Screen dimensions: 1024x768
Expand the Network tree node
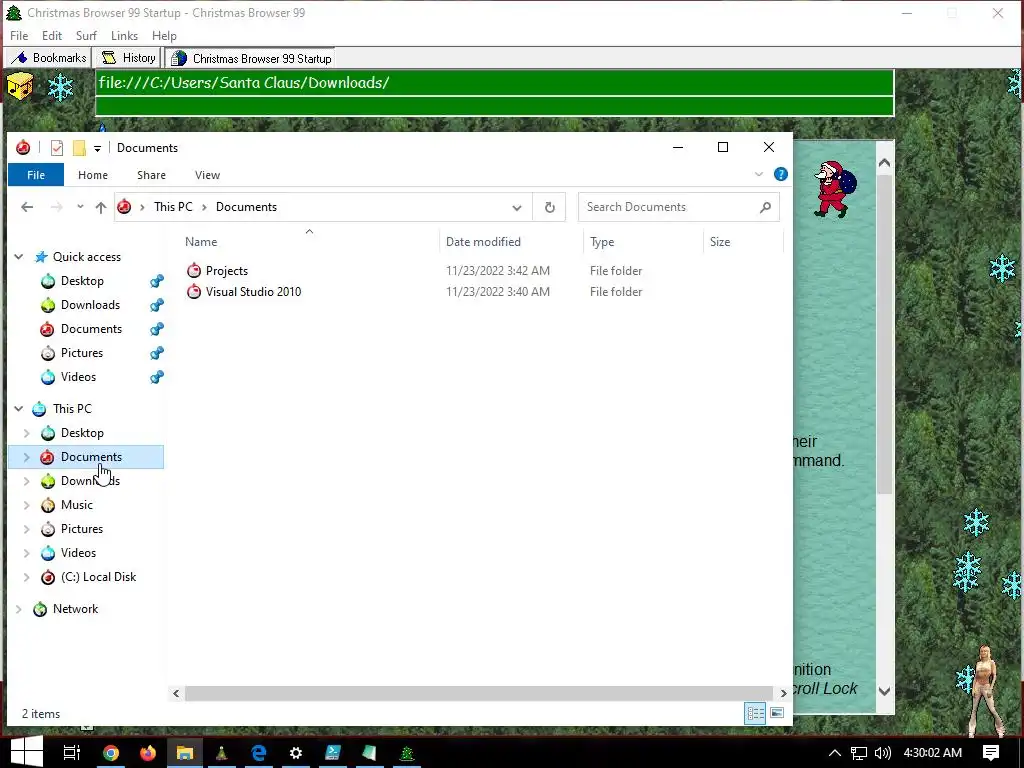[18, 609]
